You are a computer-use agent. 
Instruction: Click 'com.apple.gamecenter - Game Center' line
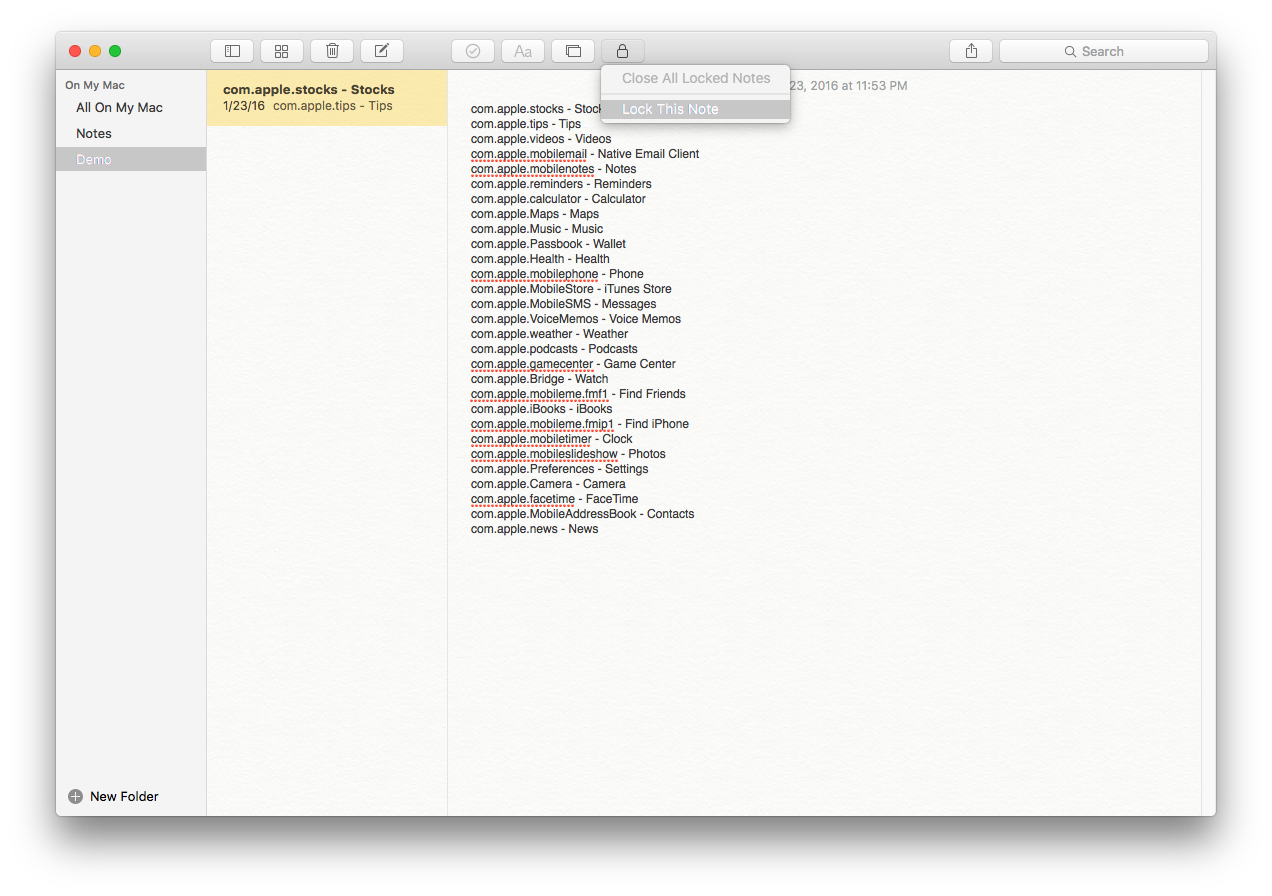pos(573,364)
